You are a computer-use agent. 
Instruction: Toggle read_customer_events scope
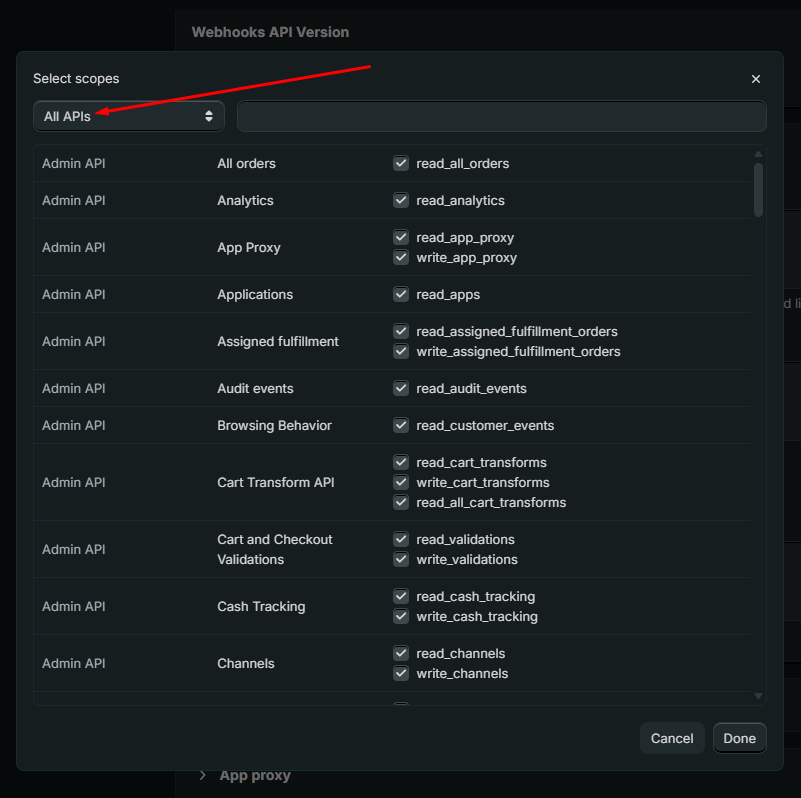401,425
